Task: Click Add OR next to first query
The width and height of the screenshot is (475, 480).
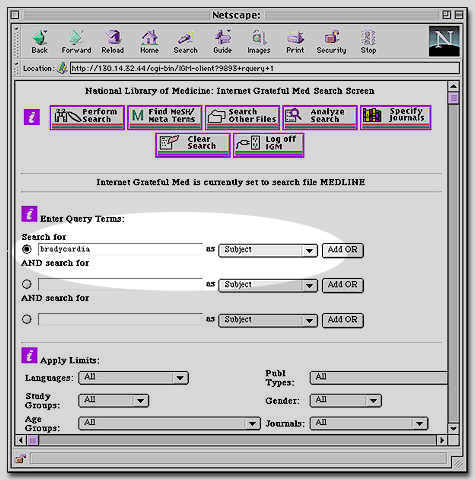Action: [343, 250]
